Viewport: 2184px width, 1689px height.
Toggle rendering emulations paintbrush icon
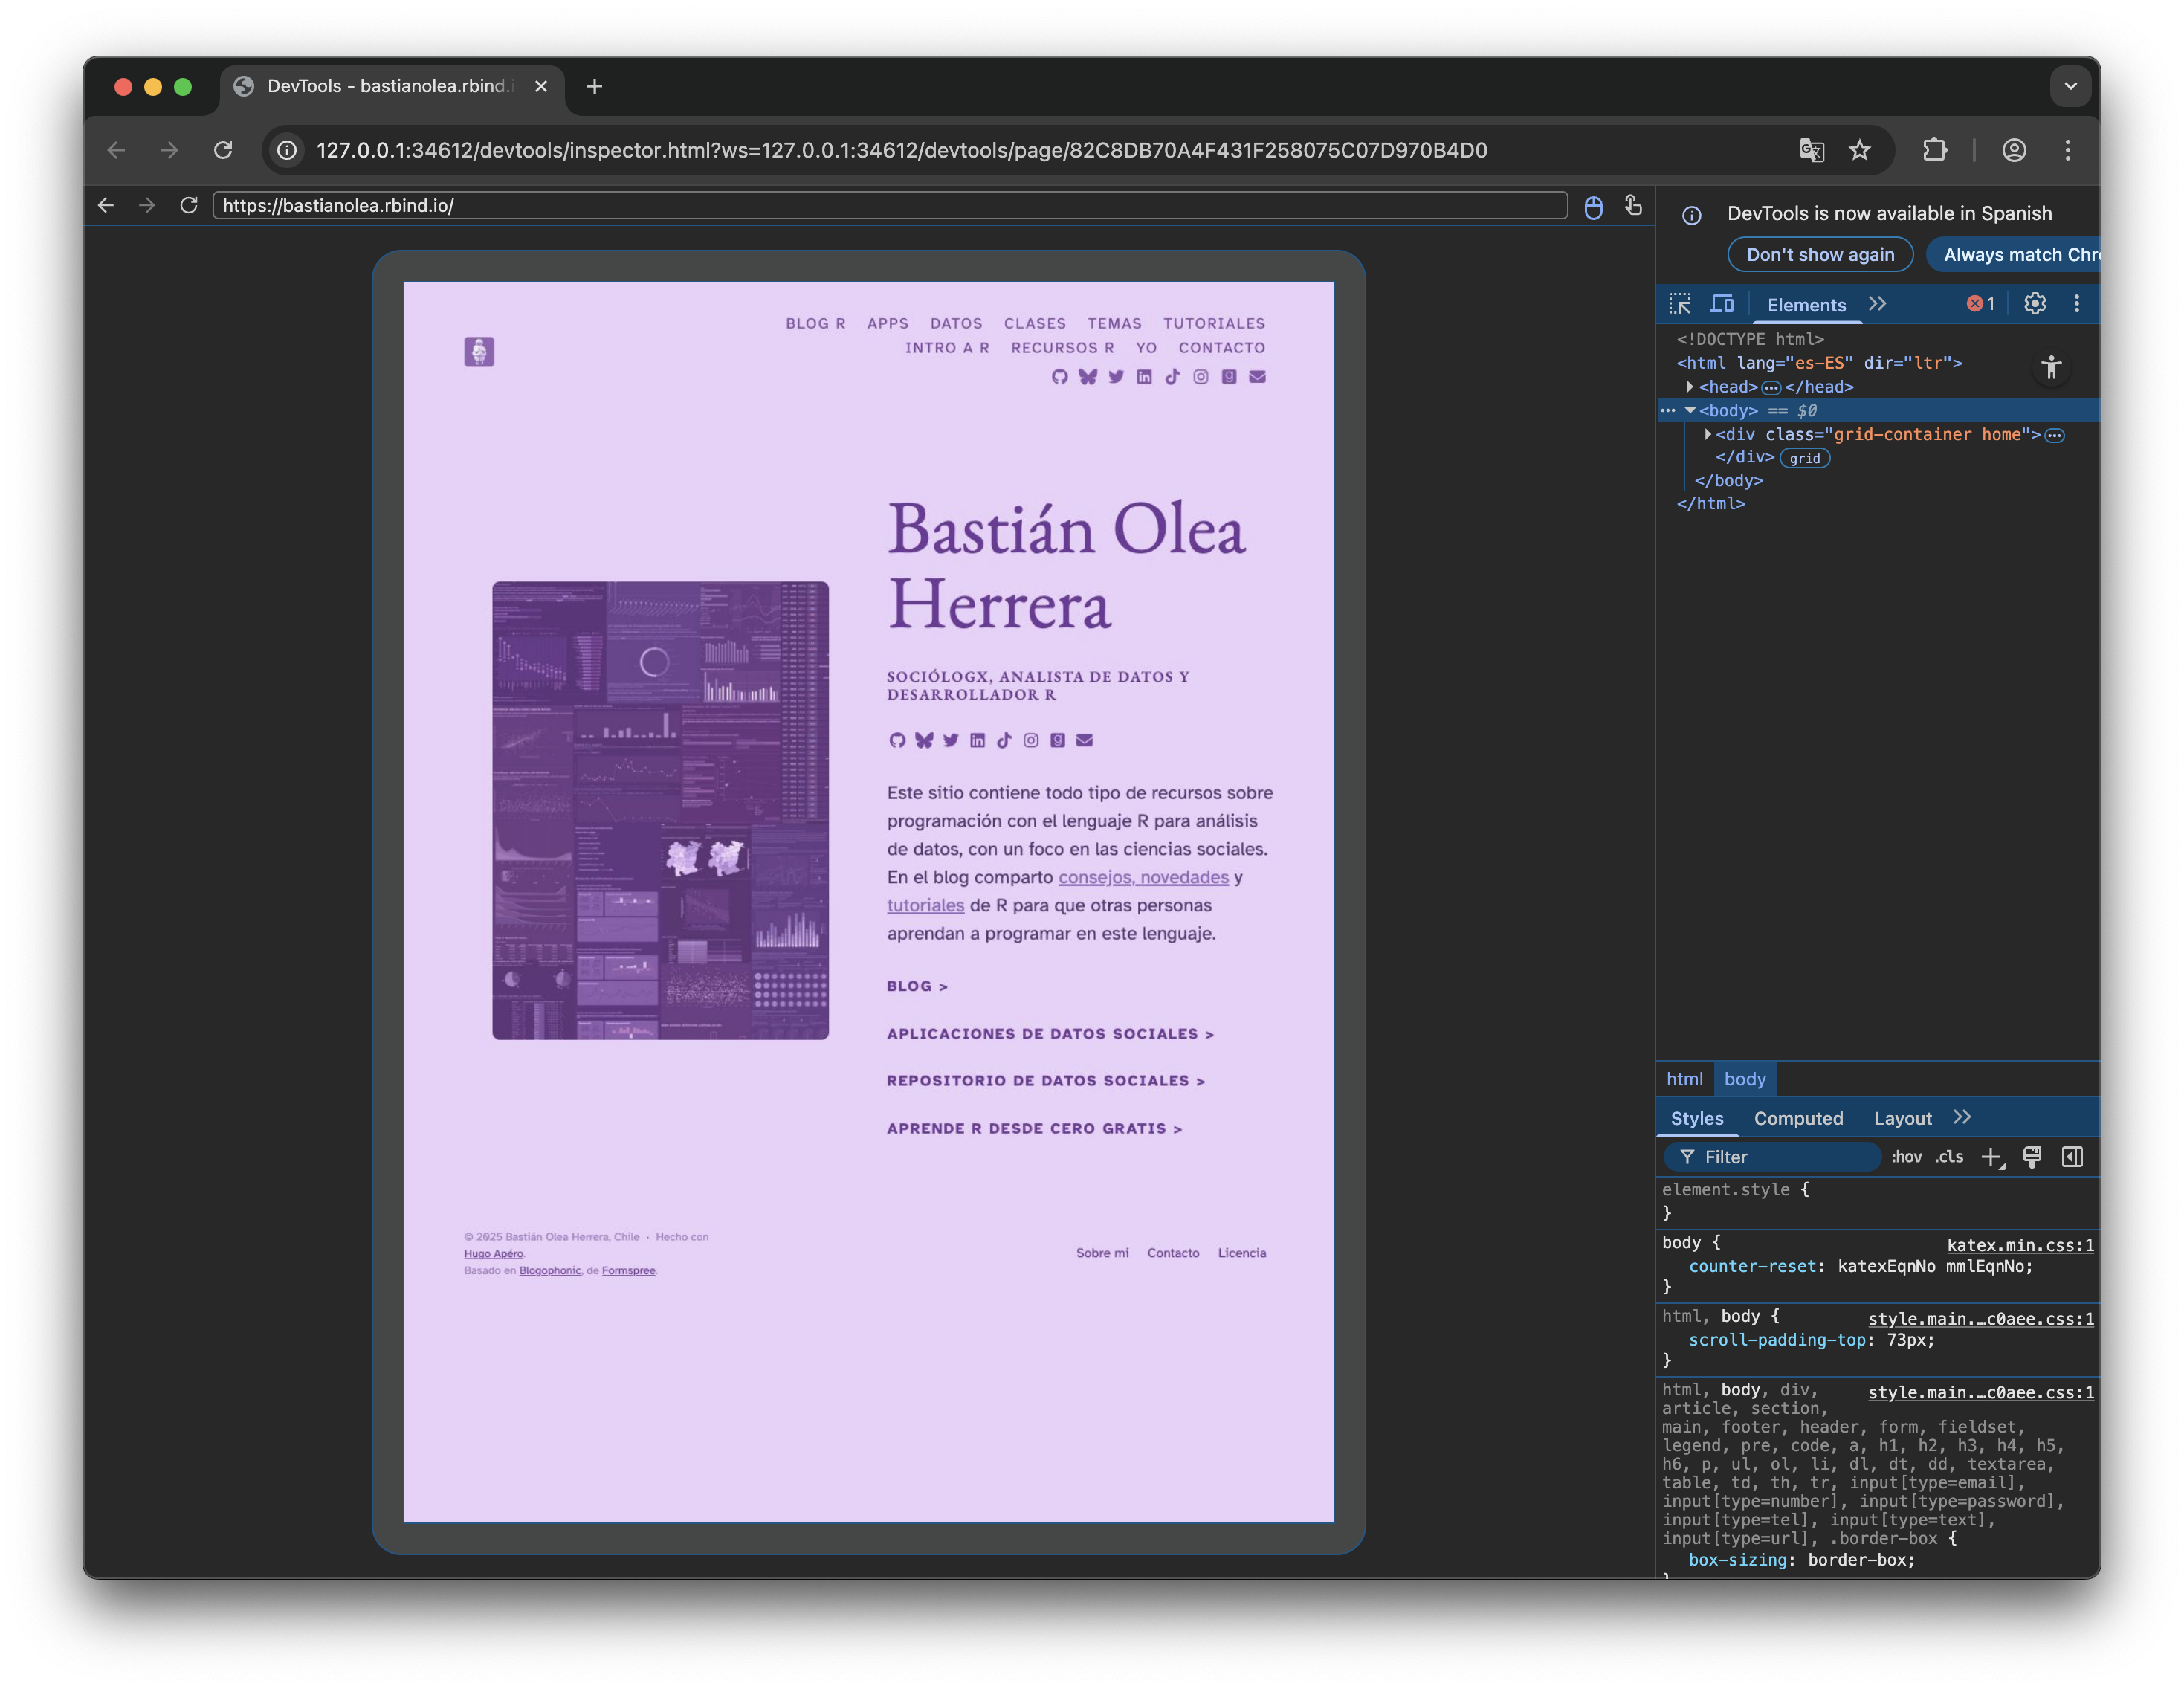click(2032, 1157)
